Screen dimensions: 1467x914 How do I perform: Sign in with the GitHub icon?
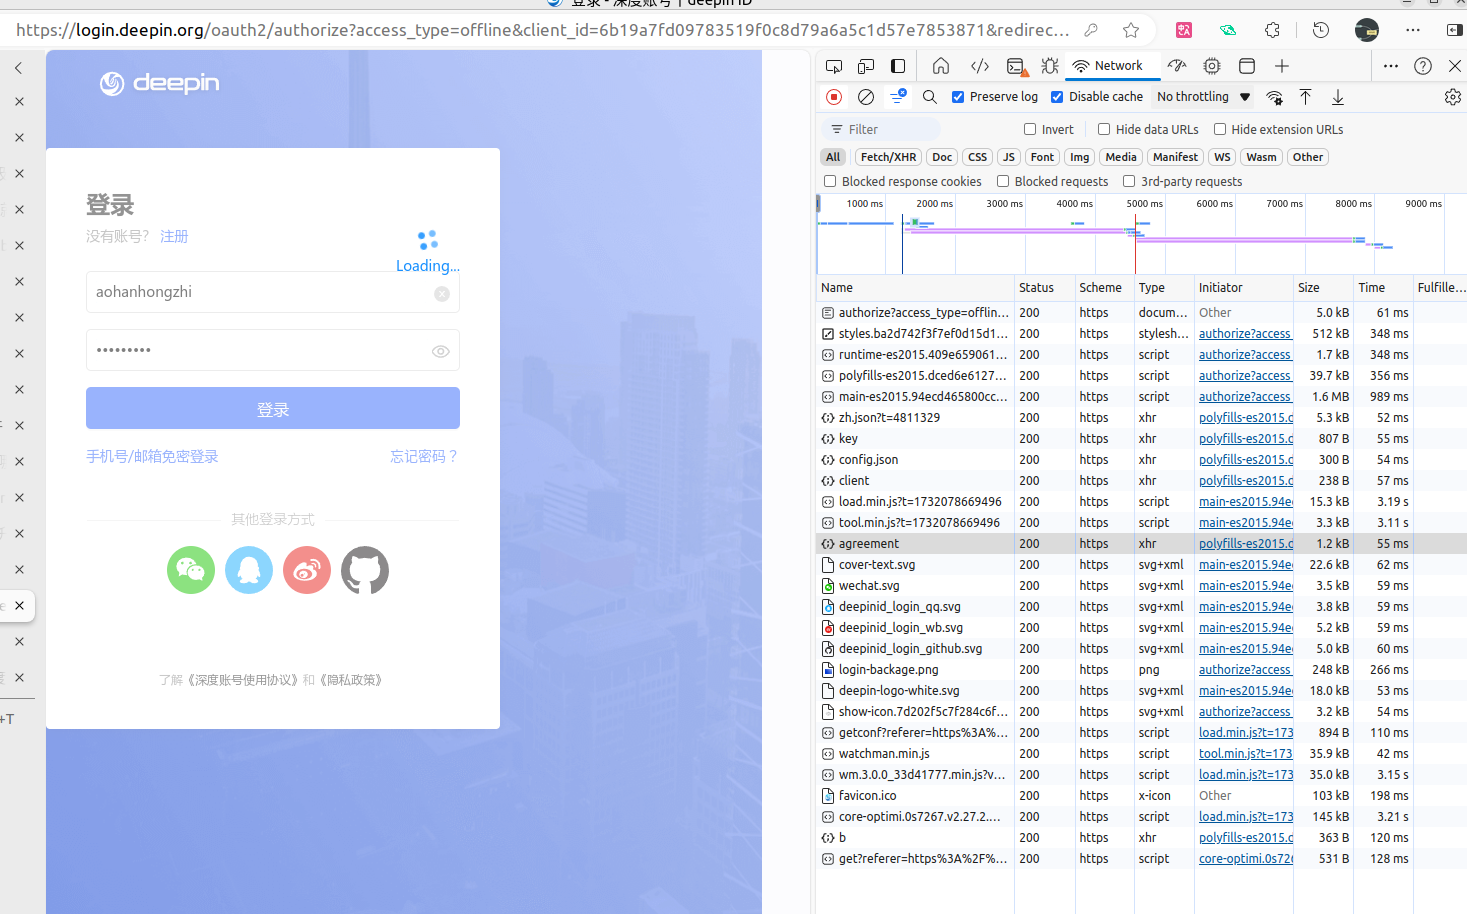point(365,570)
